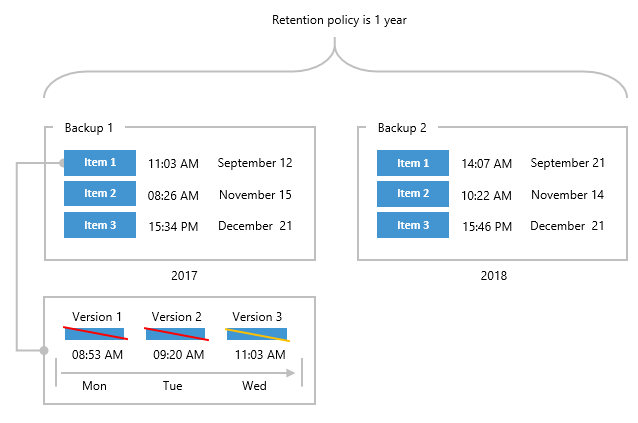This screenshot has height=423, width=638.
Task: Click Item 2 block within Backup 2
Action: click(x=413, y=194)
